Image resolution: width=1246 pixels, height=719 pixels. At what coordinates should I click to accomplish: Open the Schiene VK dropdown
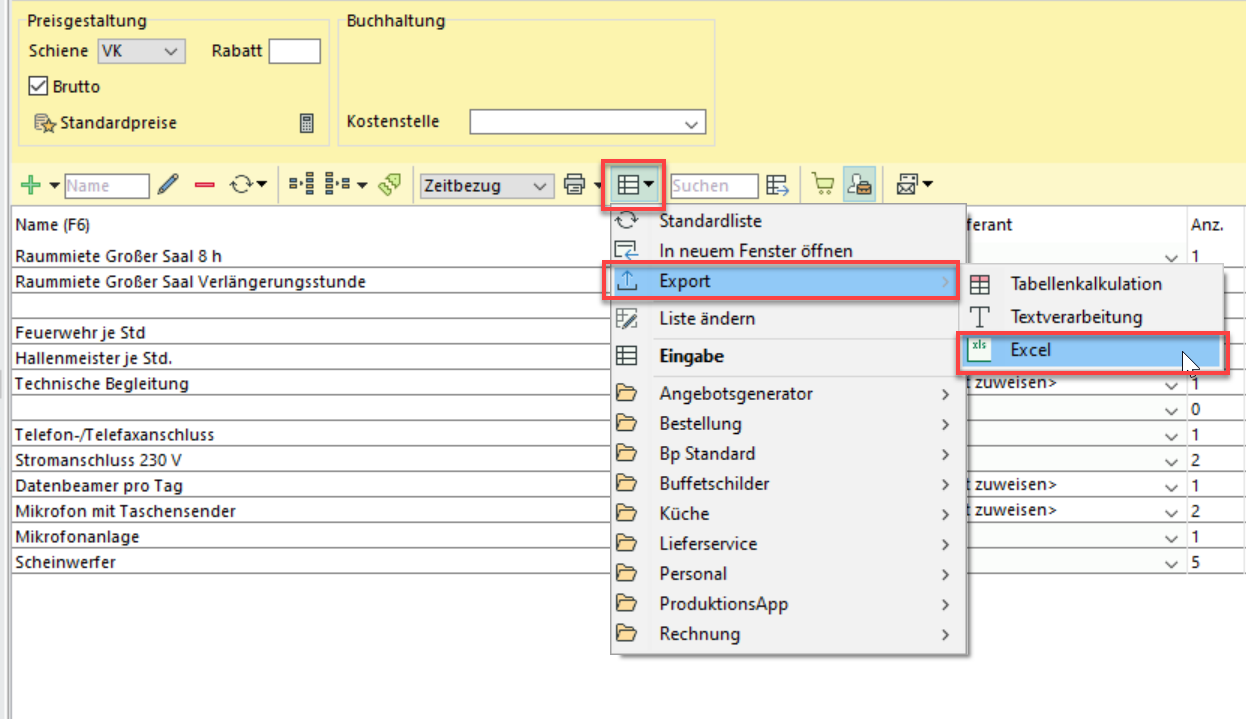click(141, 51)
